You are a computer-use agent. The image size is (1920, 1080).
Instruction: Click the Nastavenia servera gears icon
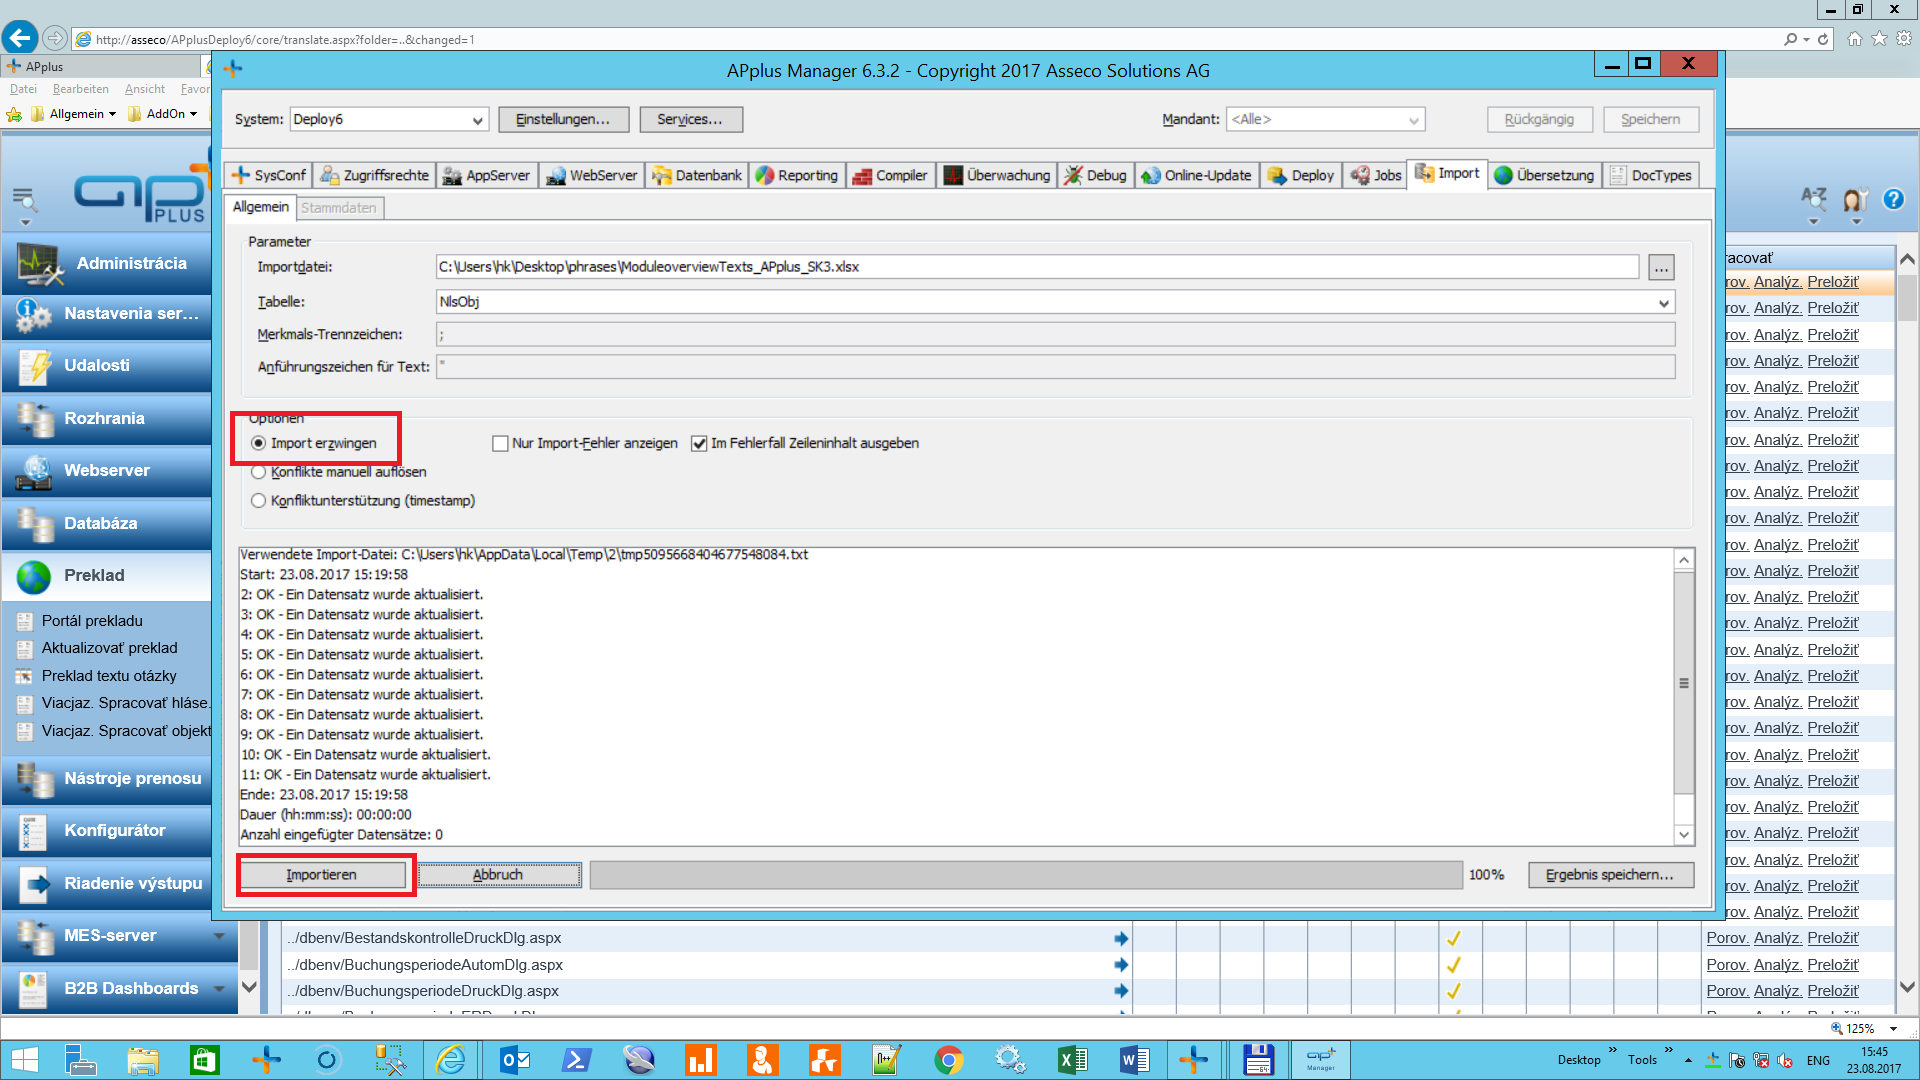[34, 315]
